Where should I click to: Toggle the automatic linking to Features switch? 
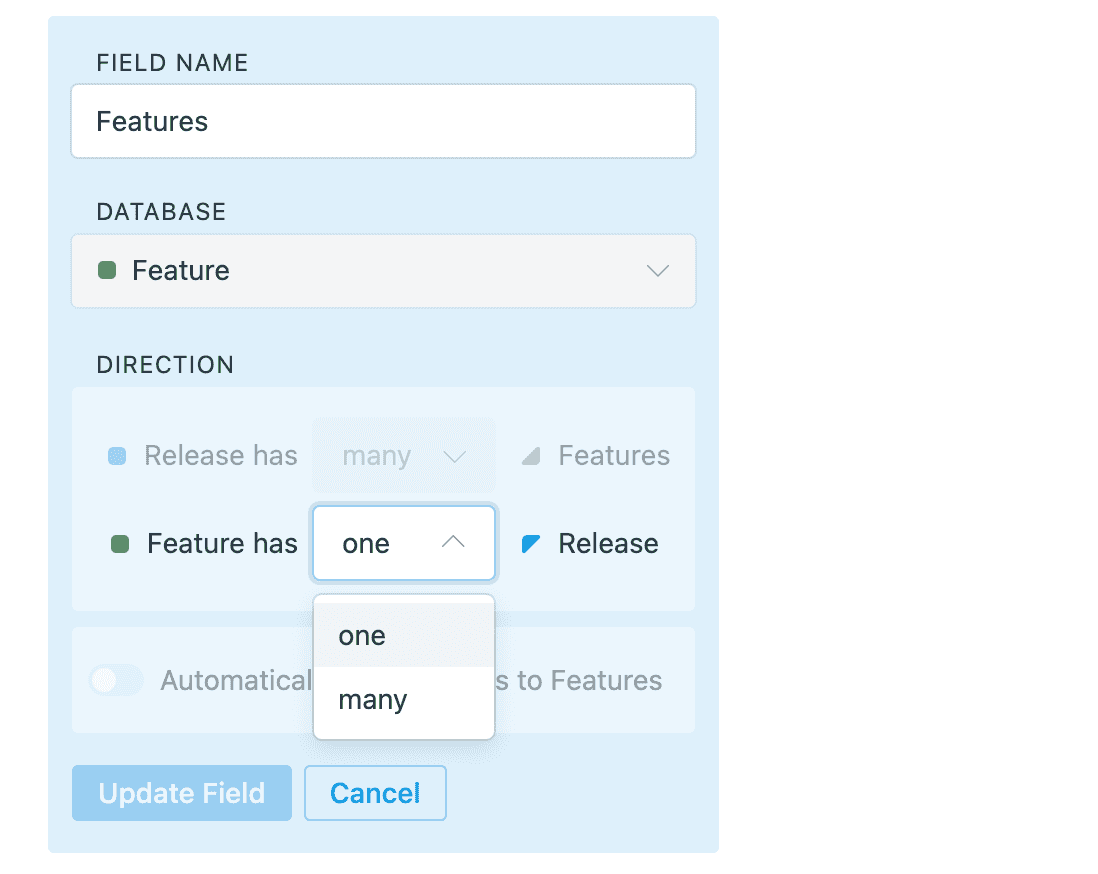tap(116, 681)
